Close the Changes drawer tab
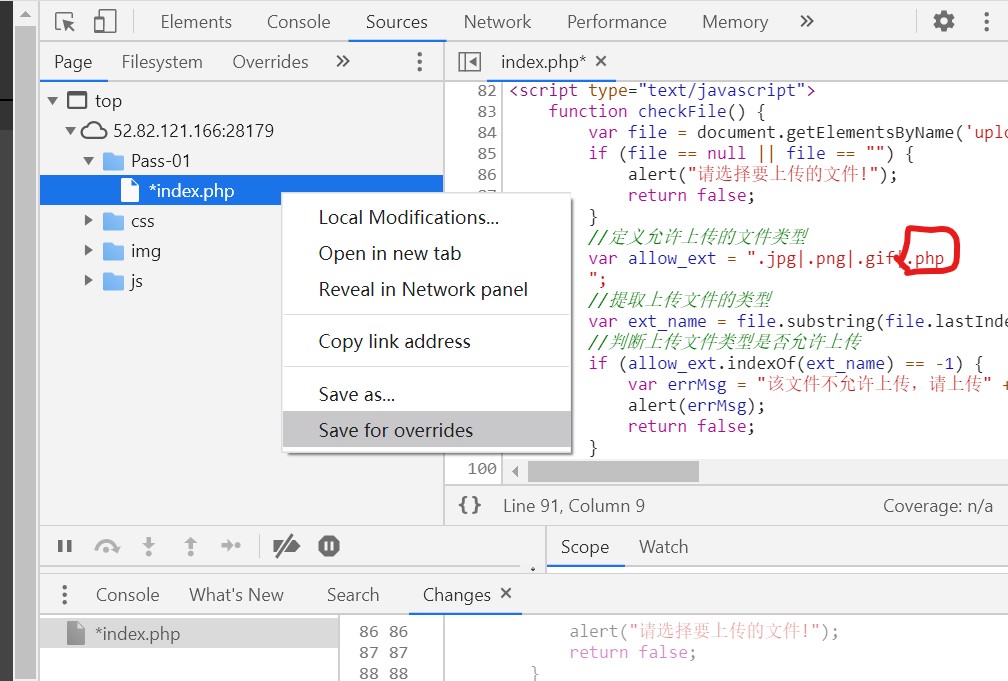The image size is (1008, 681). tap(506, 593)
